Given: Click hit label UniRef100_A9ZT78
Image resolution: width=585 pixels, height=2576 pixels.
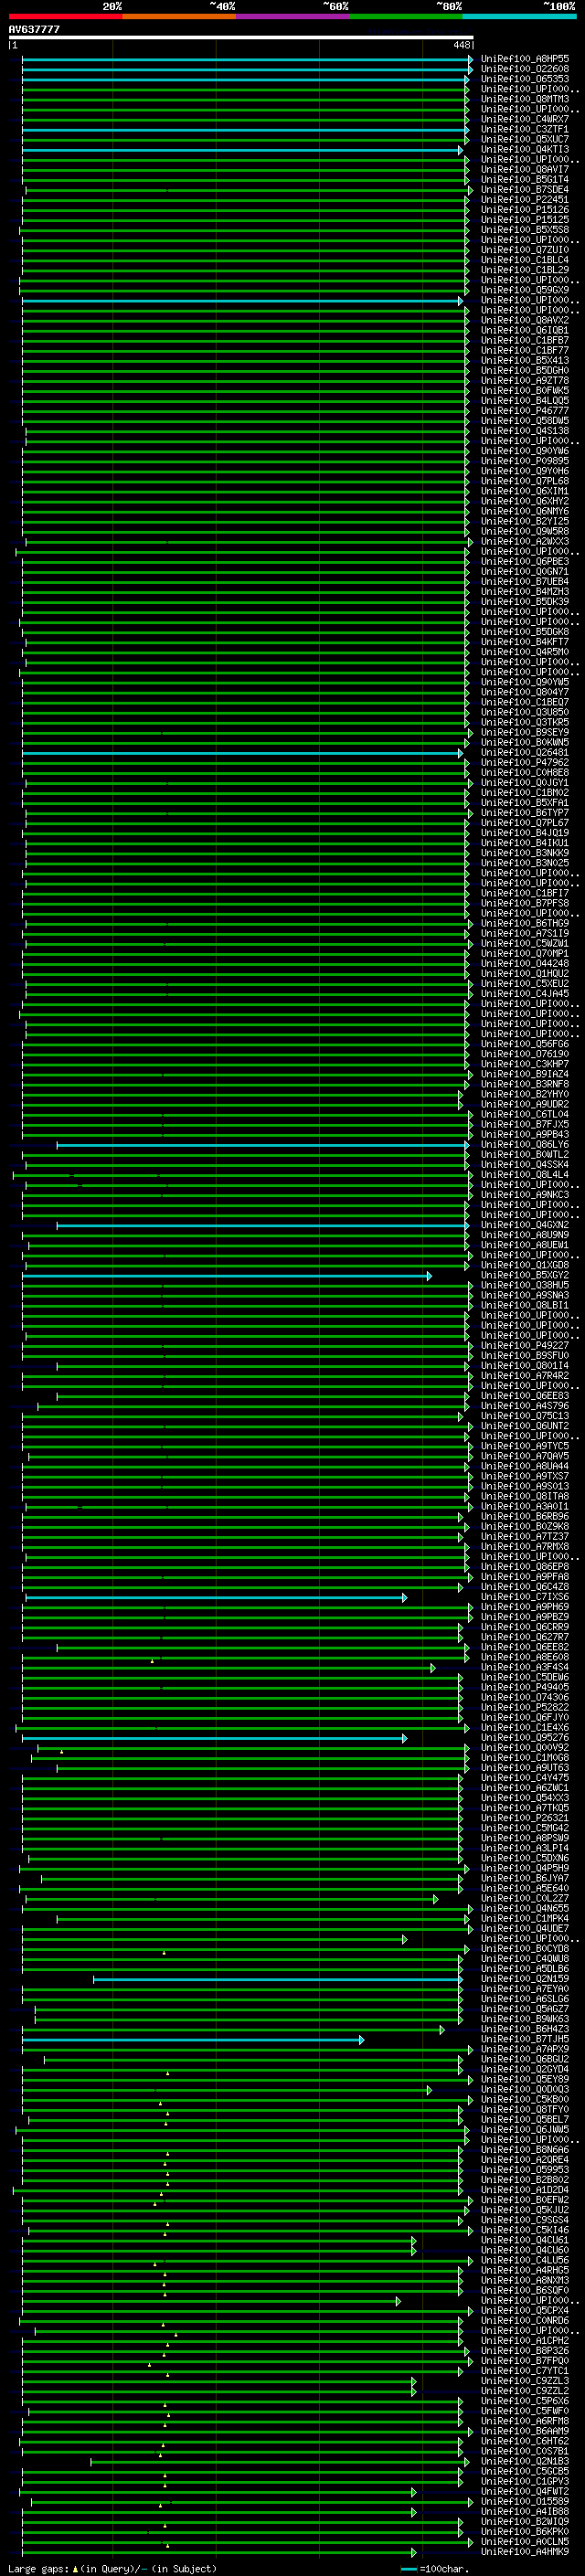Looking at the screenshot, I should 525,380.
